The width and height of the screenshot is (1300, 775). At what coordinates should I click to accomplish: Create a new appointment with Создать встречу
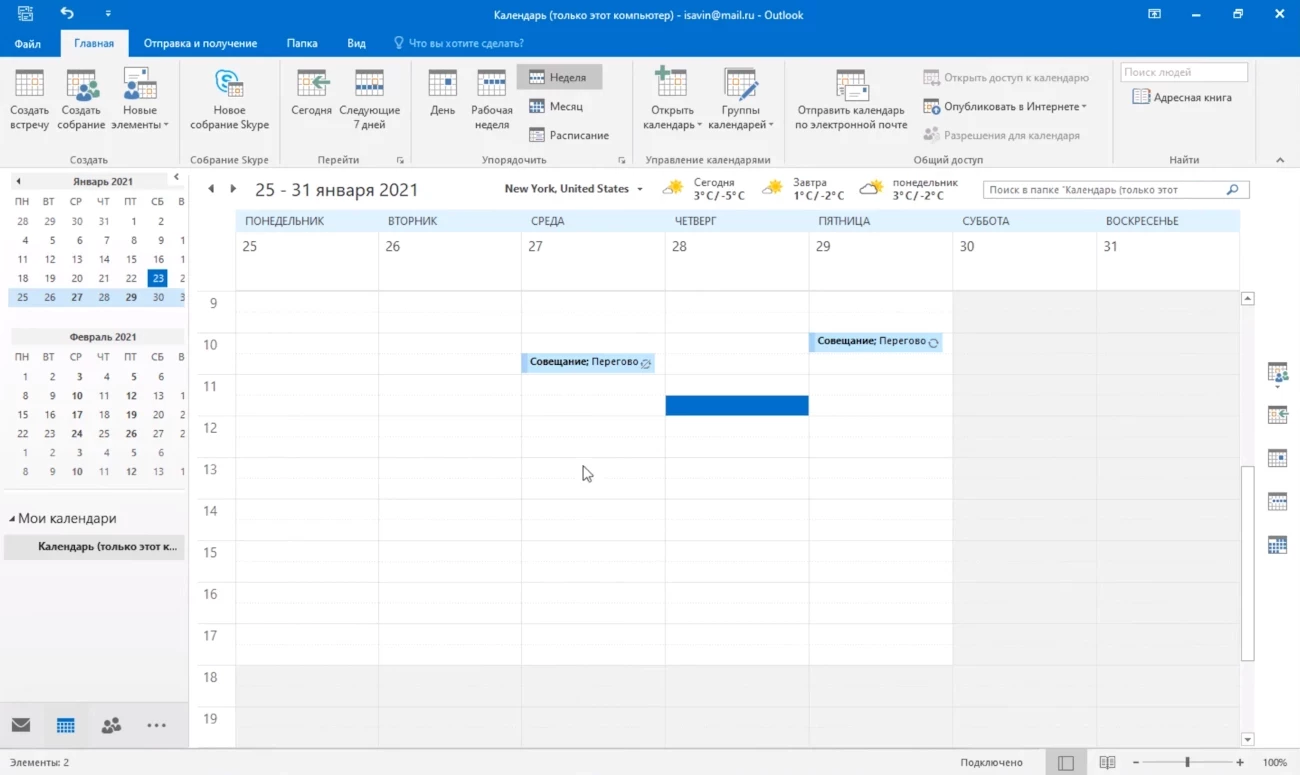pos(29,99)
